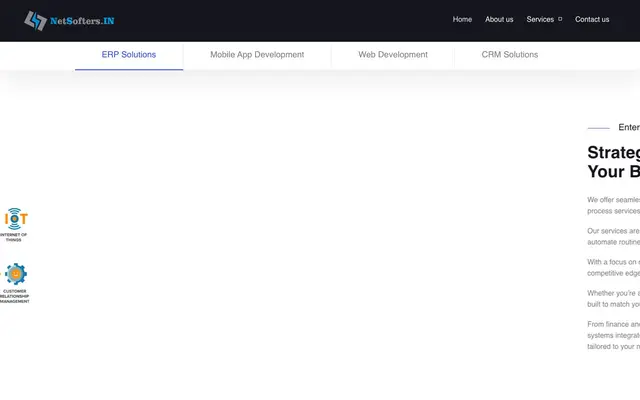Screen dimensions: 640x400
Task: Switch to Mobile App Development tab
Action: click(x=257, y=55)
